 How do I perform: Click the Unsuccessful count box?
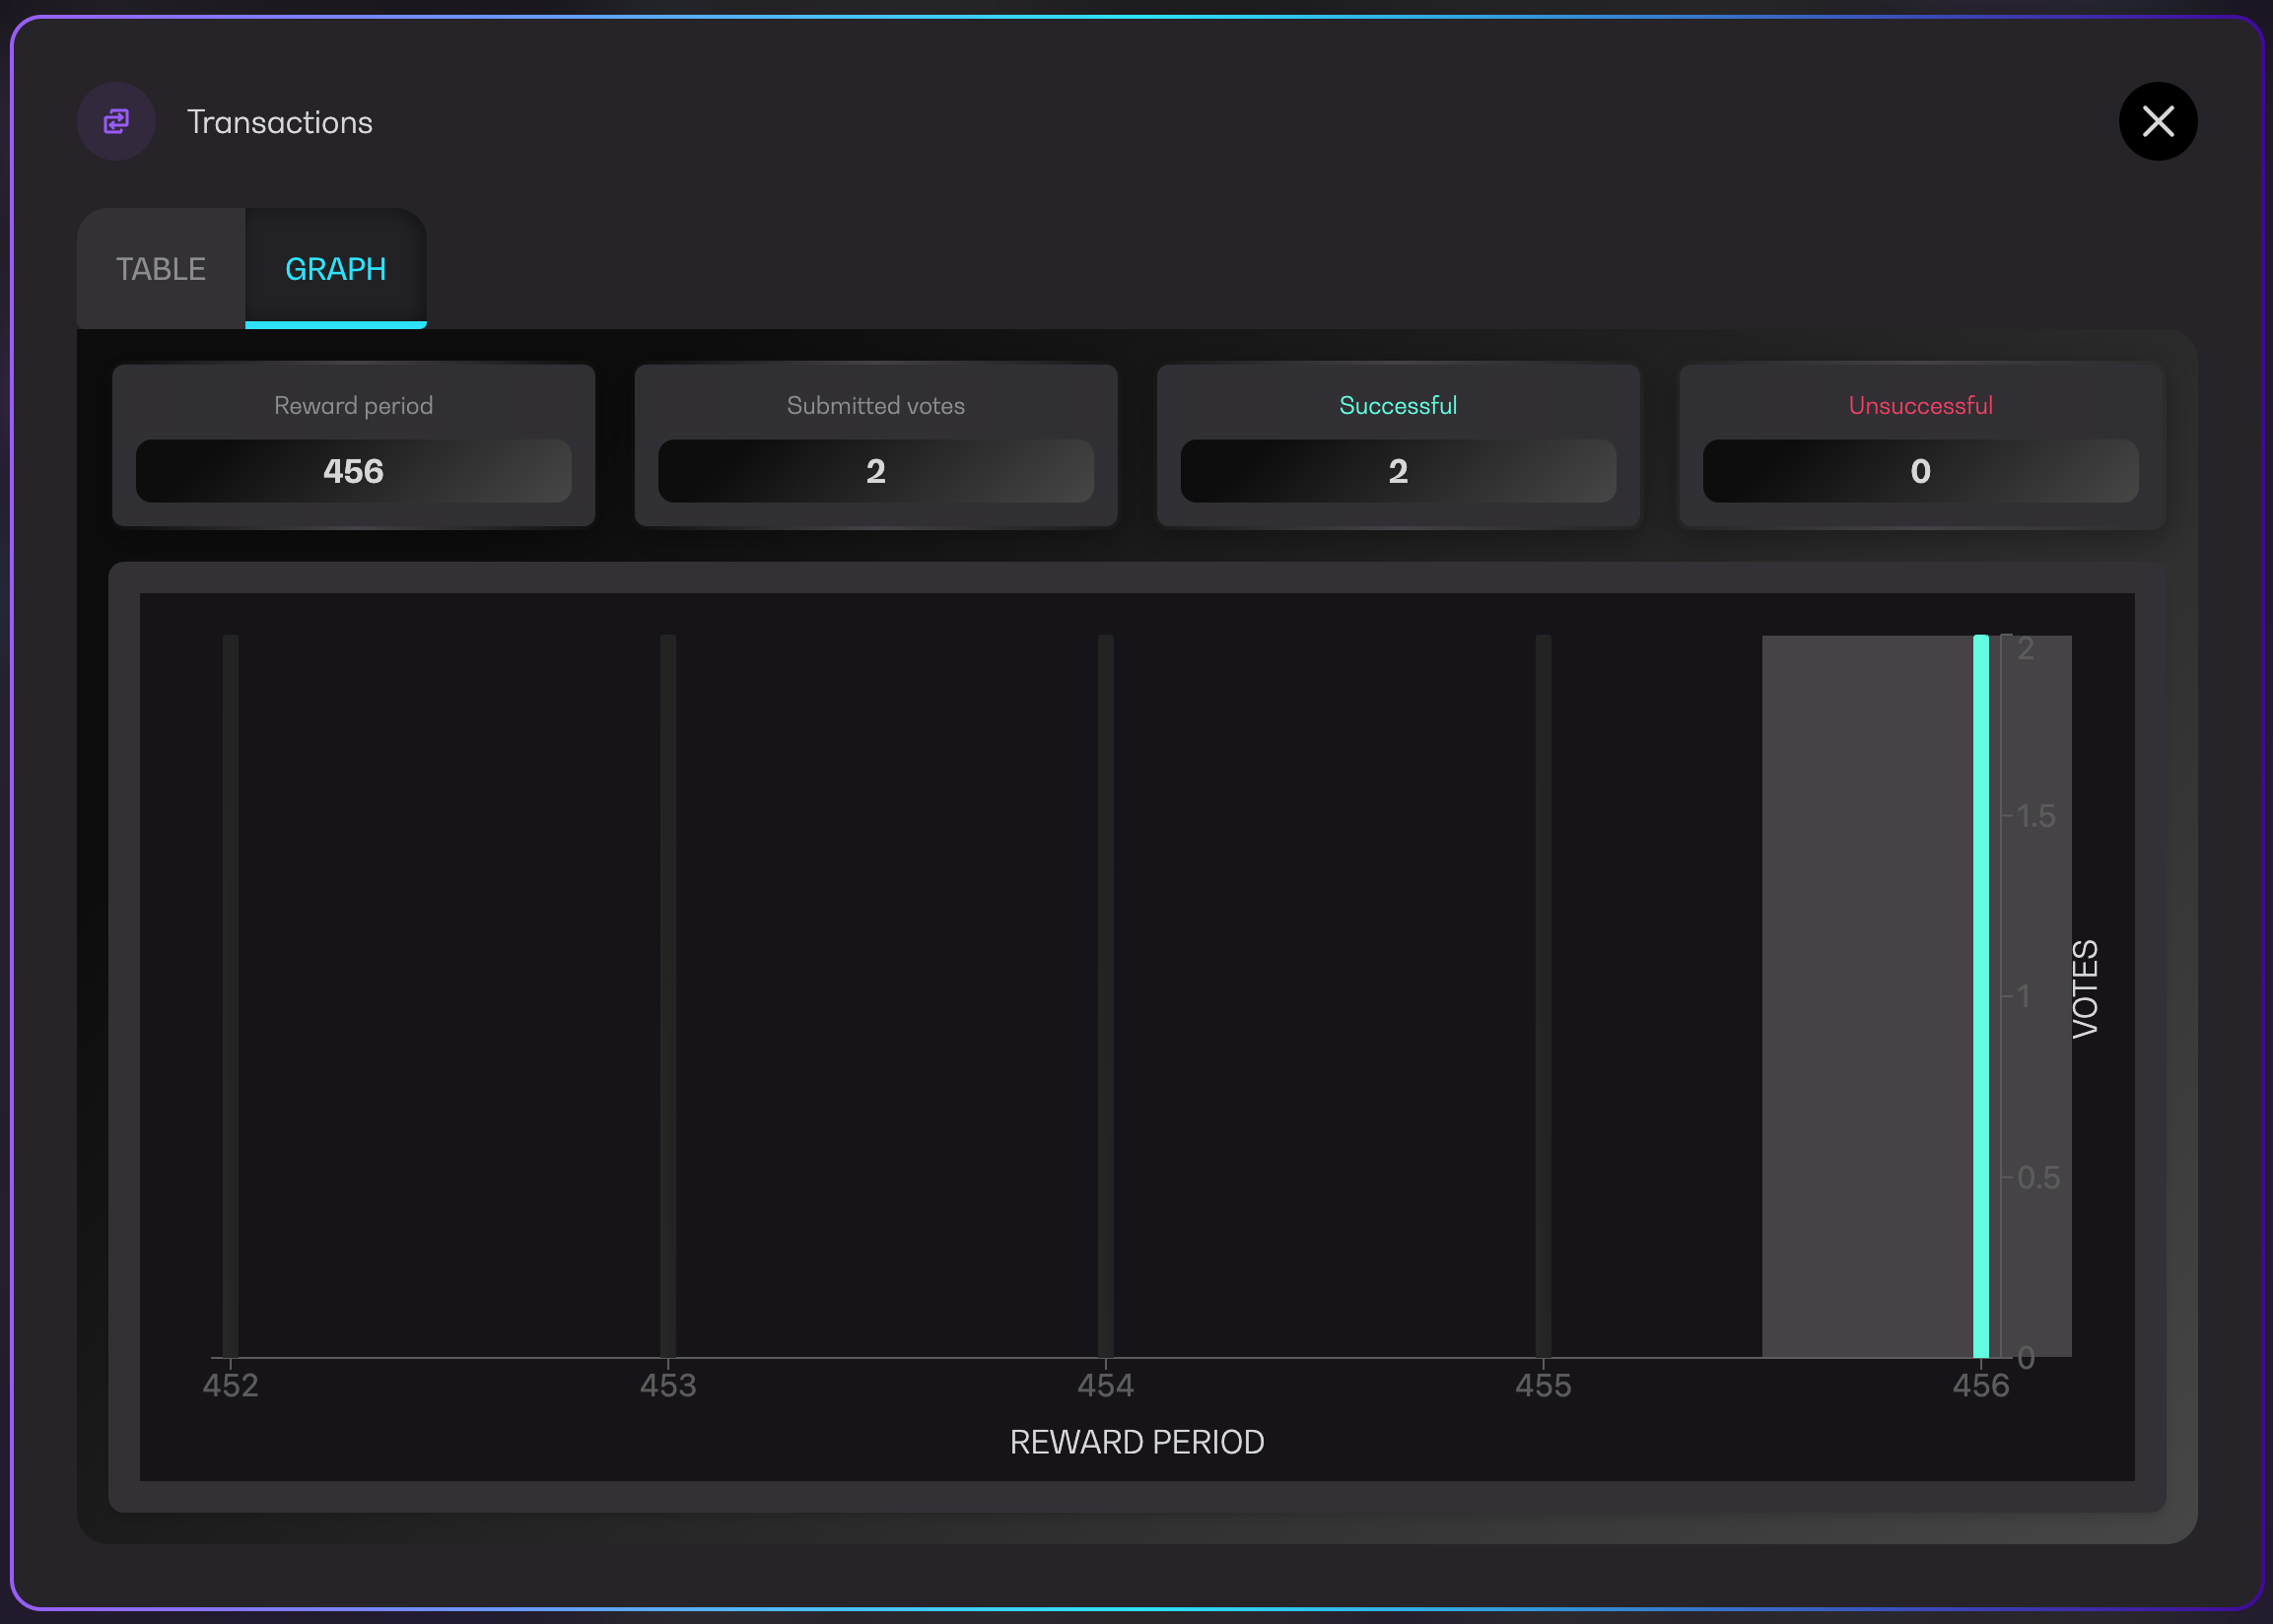click(1919, 471)
